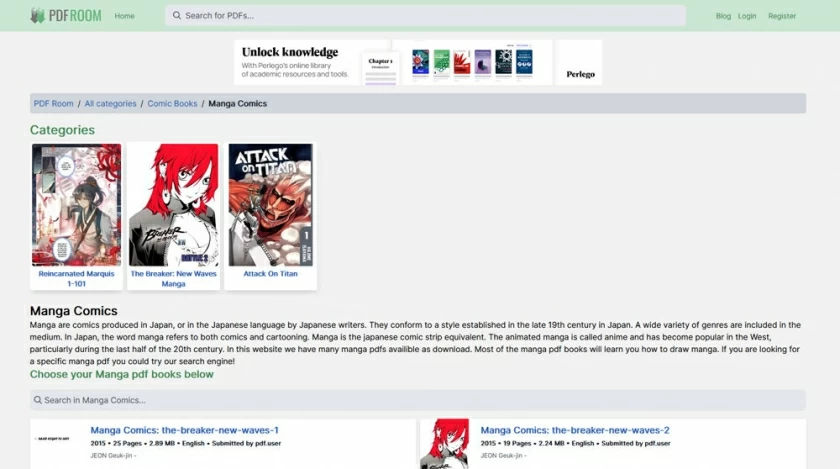Screen dimensions: 840x469
Task: Open the Register link
Action: [782, 16]
